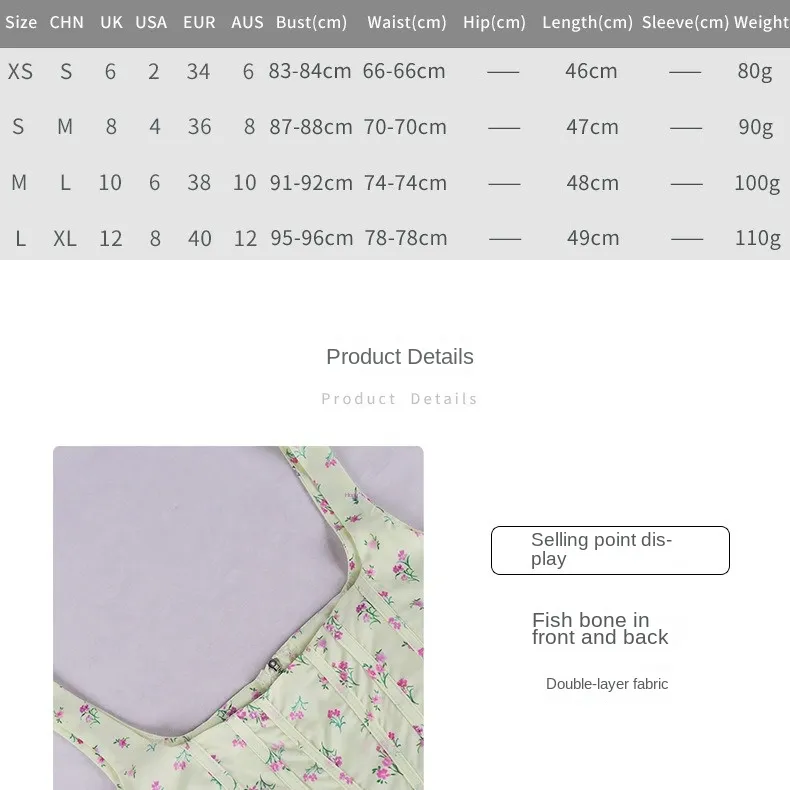
Task: Select the 'Product Details' heading
Action: click(400, 357)
